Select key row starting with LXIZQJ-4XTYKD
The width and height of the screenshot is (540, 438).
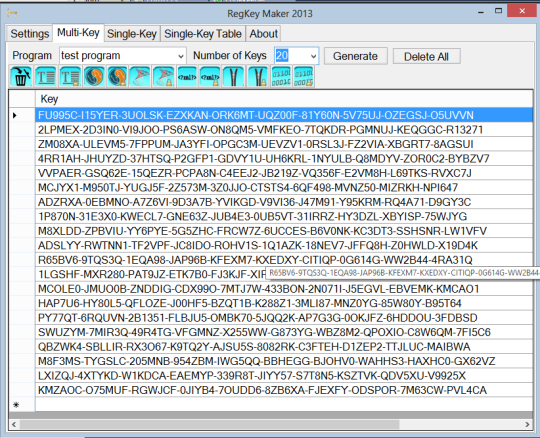[x=284, y=375]
